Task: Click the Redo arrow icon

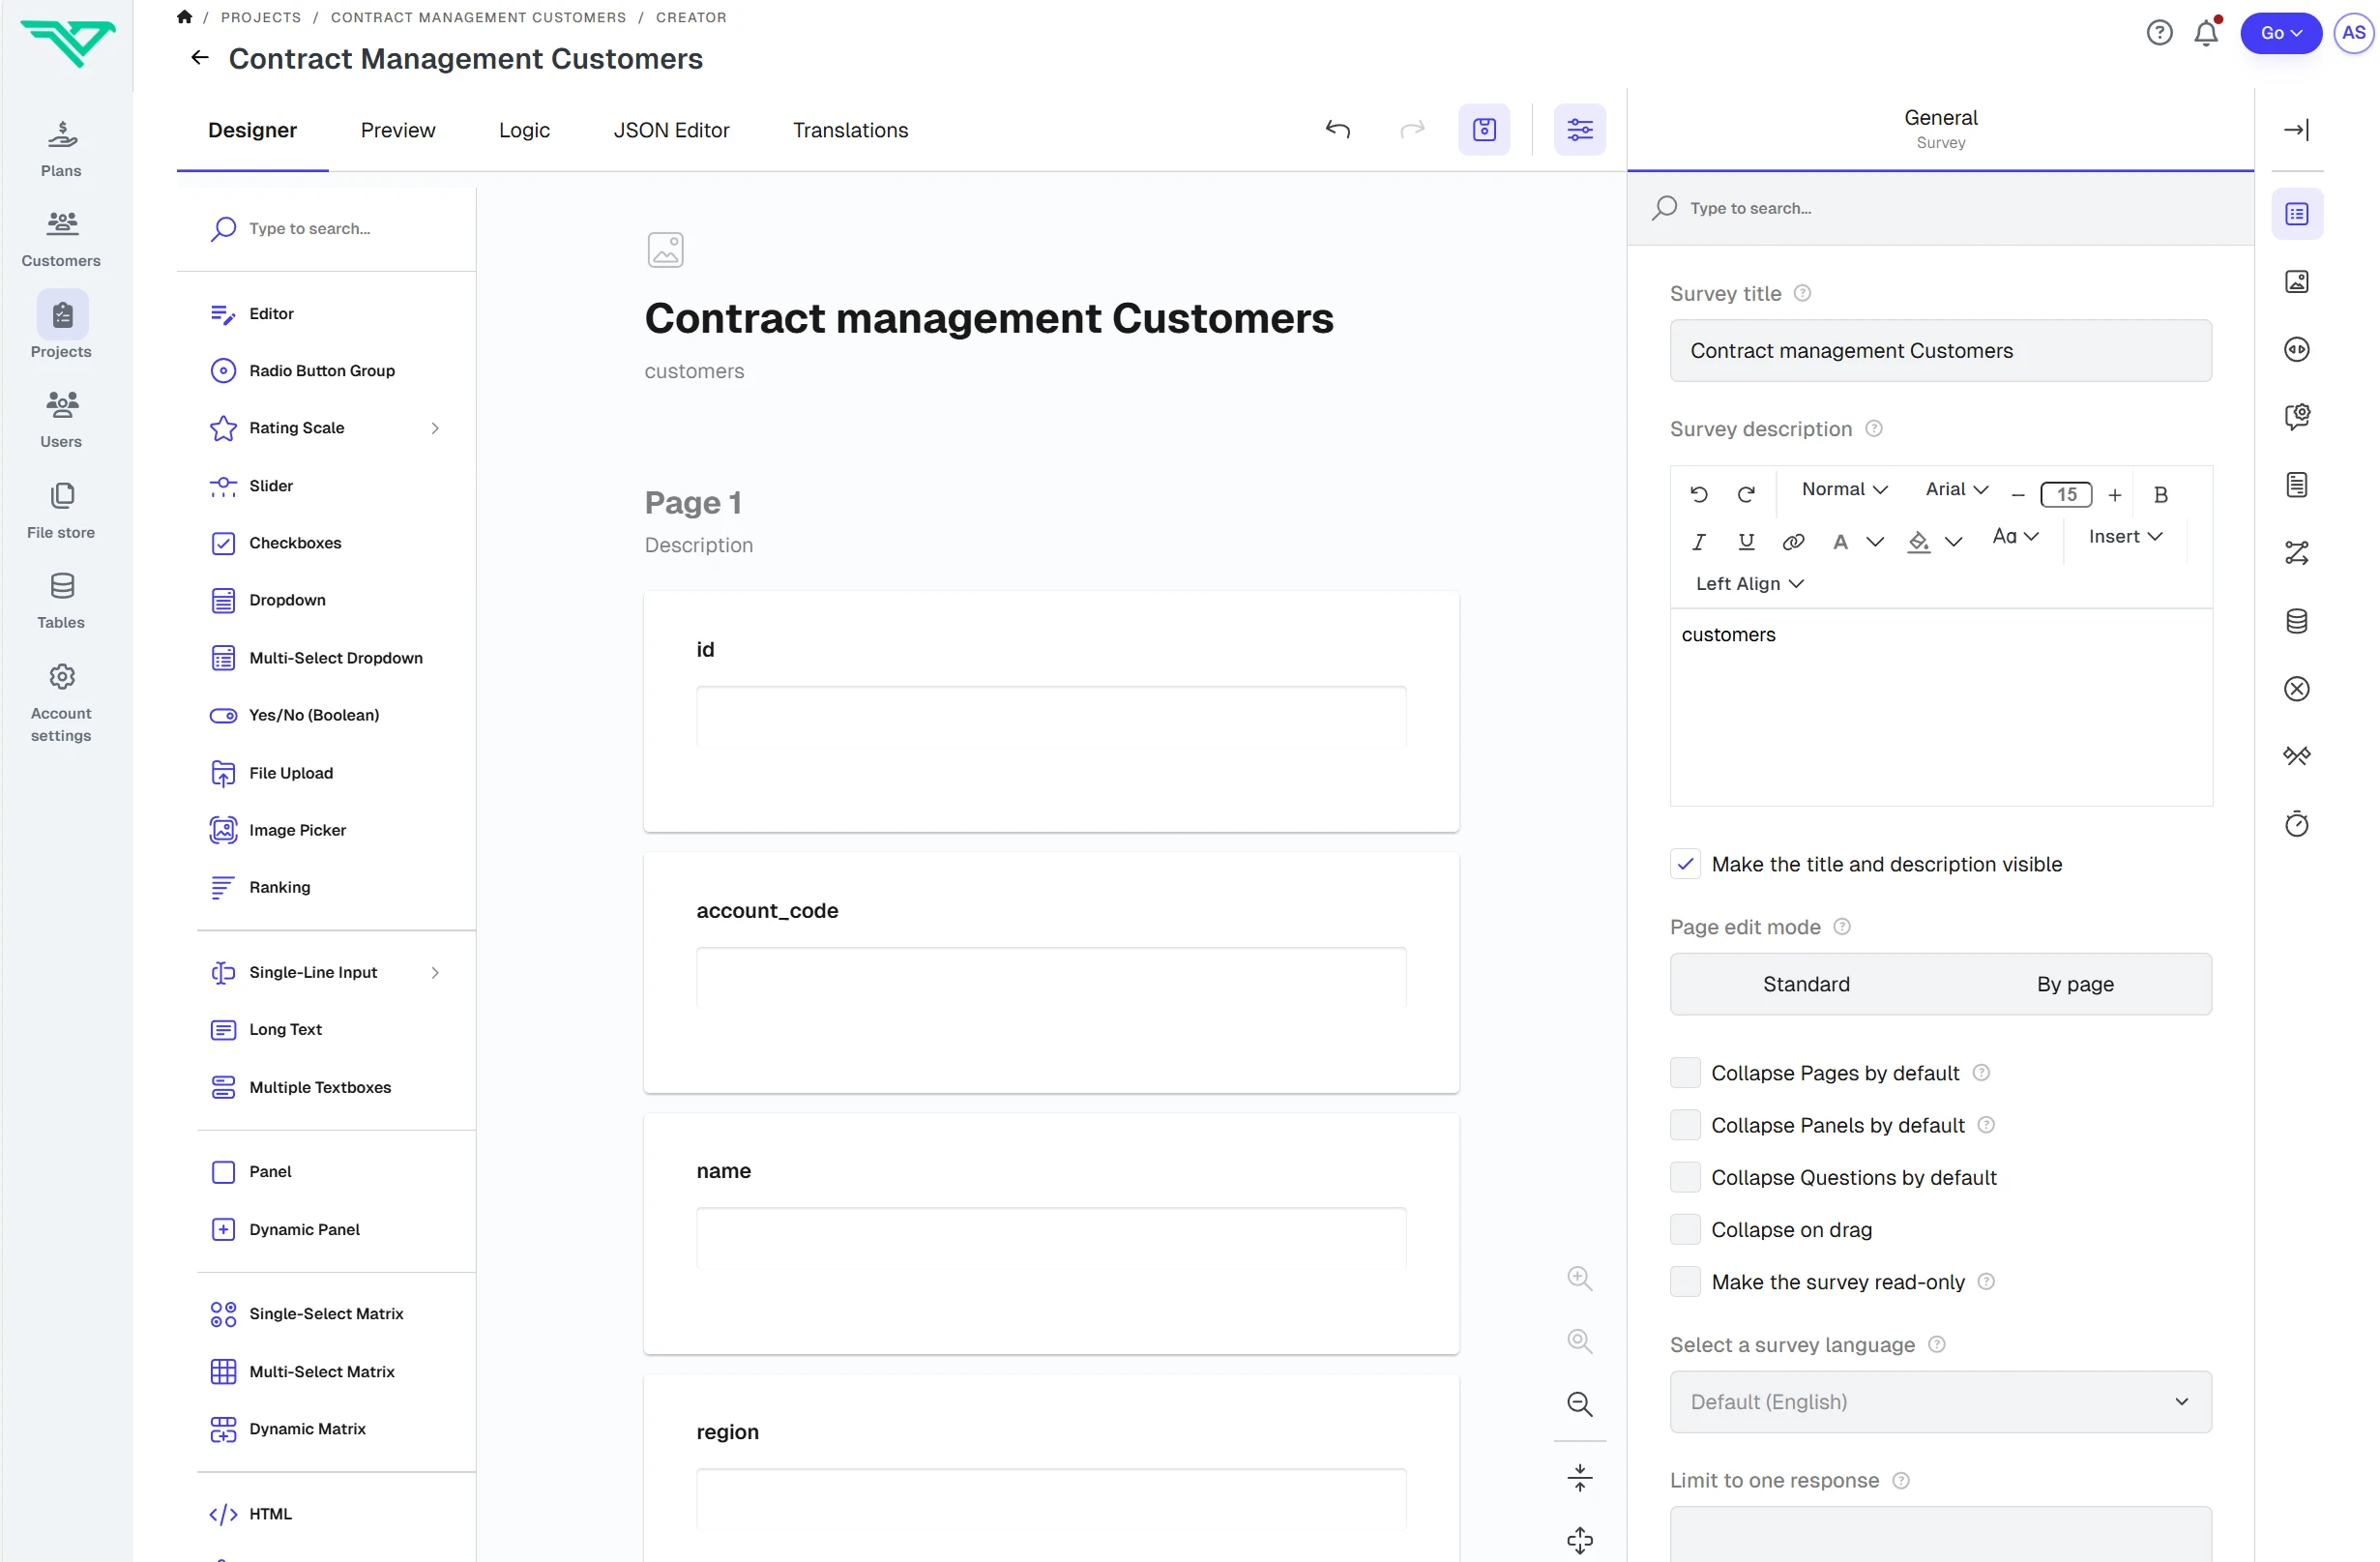Action: point(1412,129)
